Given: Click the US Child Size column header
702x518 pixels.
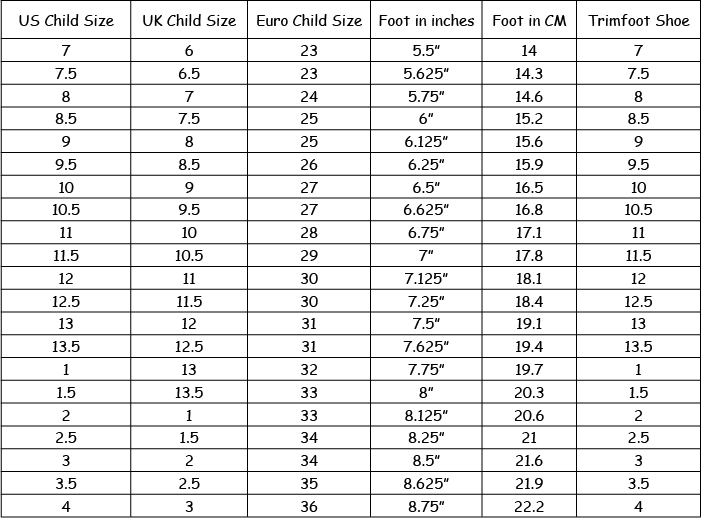Looking at the screenshot, I should pyautogui.click(x=66, y=21).
